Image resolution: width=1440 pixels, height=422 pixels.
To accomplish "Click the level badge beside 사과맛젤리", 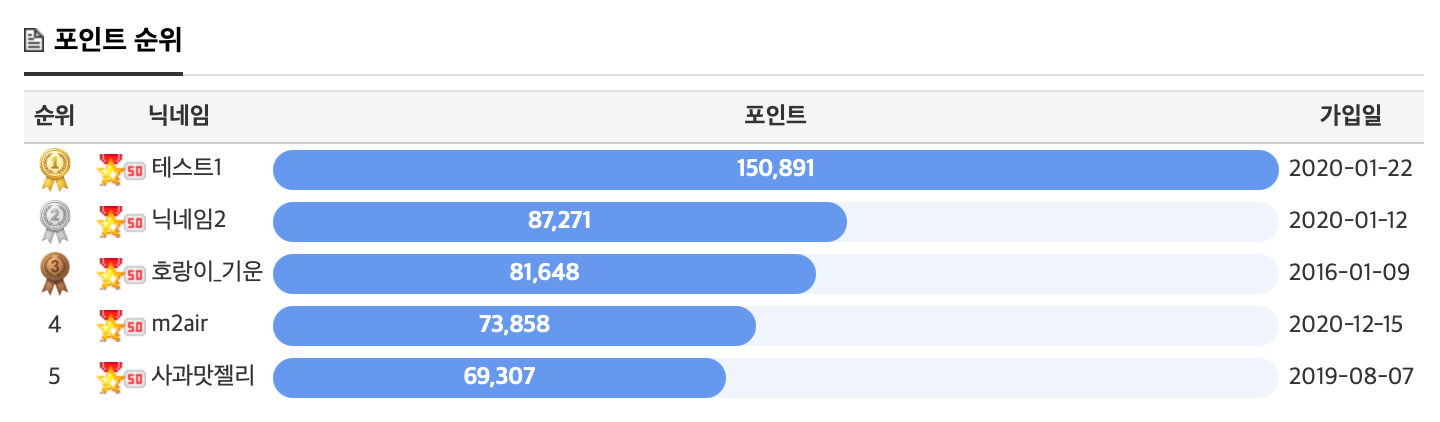I will coord(123,377).
